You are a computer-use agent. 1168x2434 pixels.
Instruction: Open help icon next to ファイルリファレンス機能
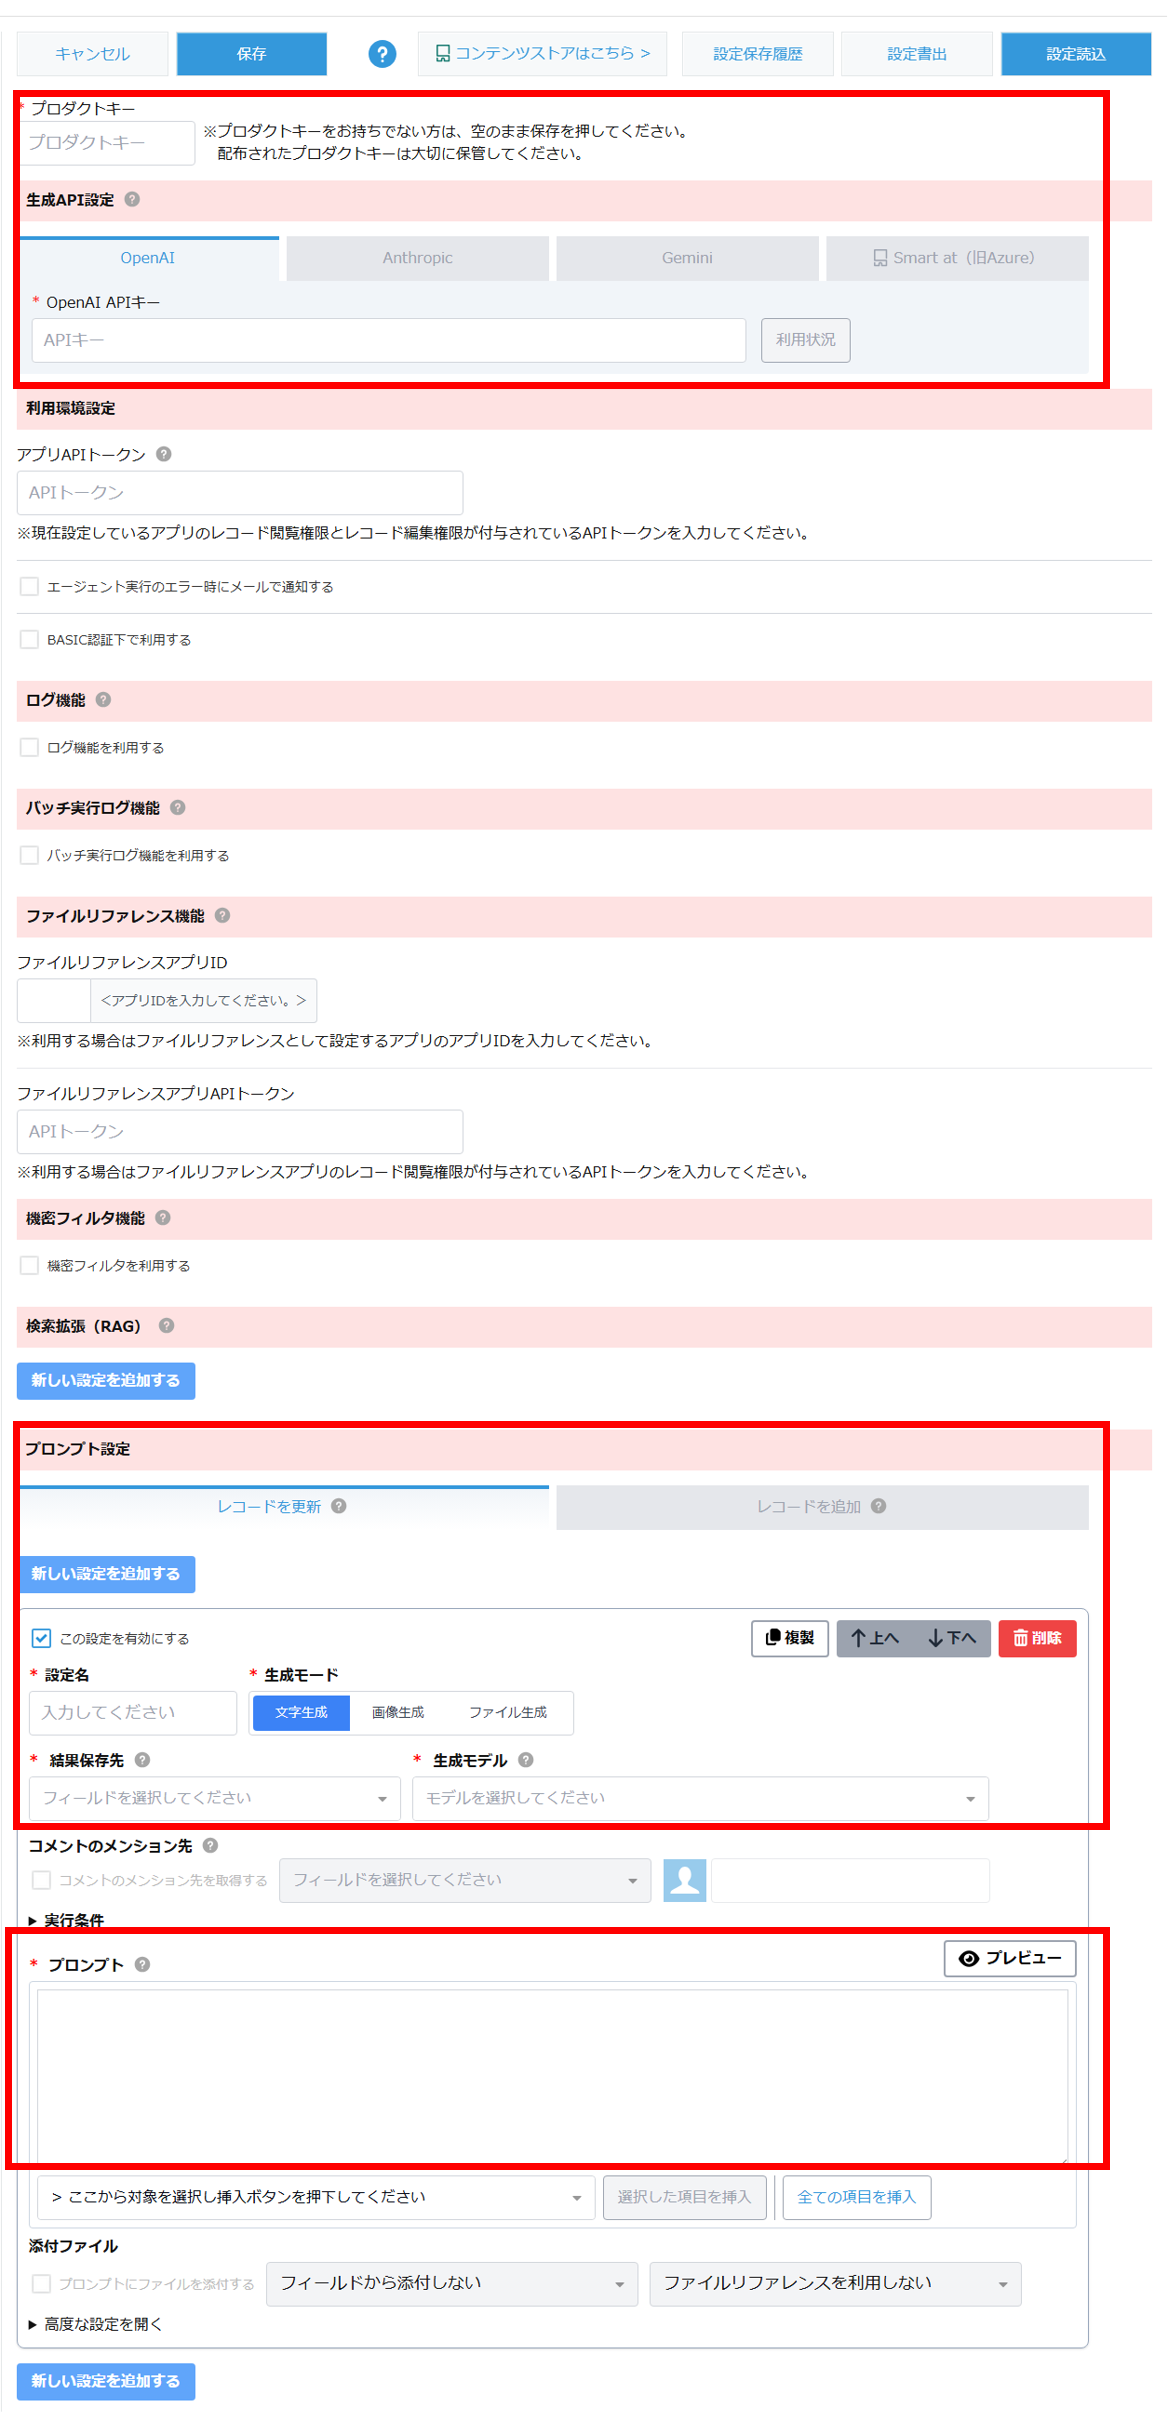click(223, 916)
